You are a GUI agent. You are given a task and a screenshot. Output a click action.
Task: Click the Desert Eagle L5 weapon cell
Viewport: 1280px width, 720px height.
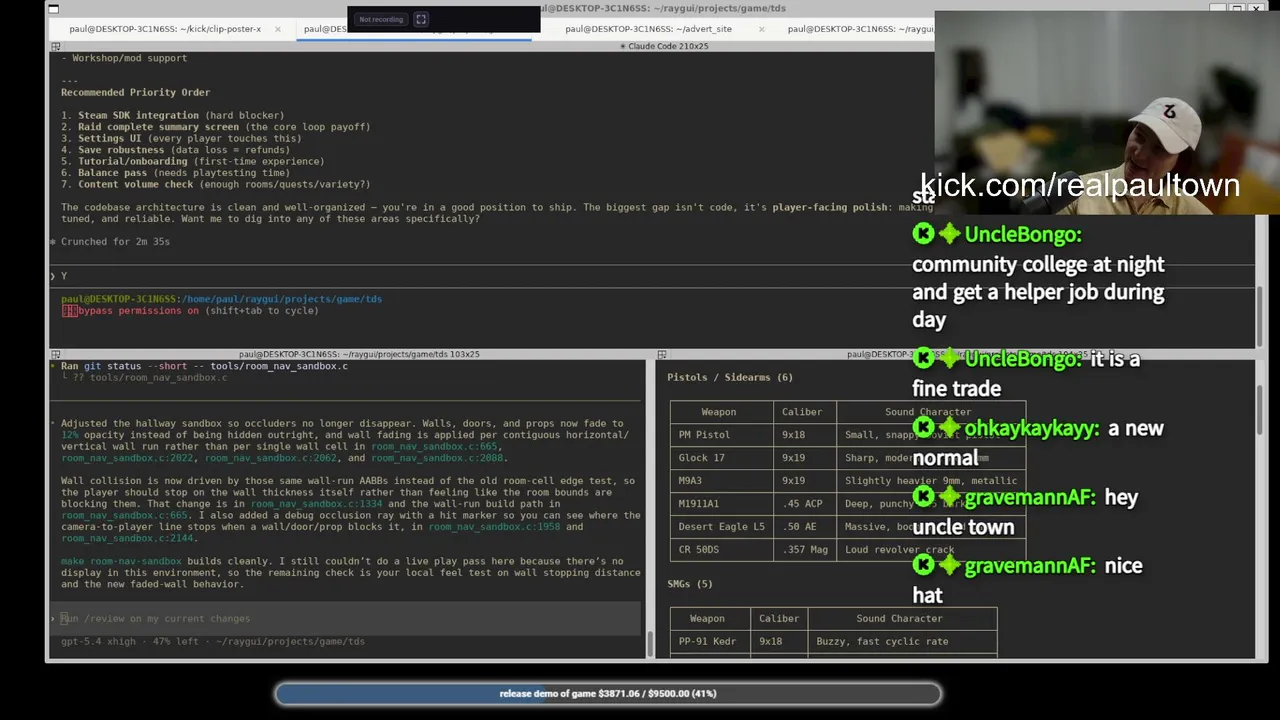point(721,527)
